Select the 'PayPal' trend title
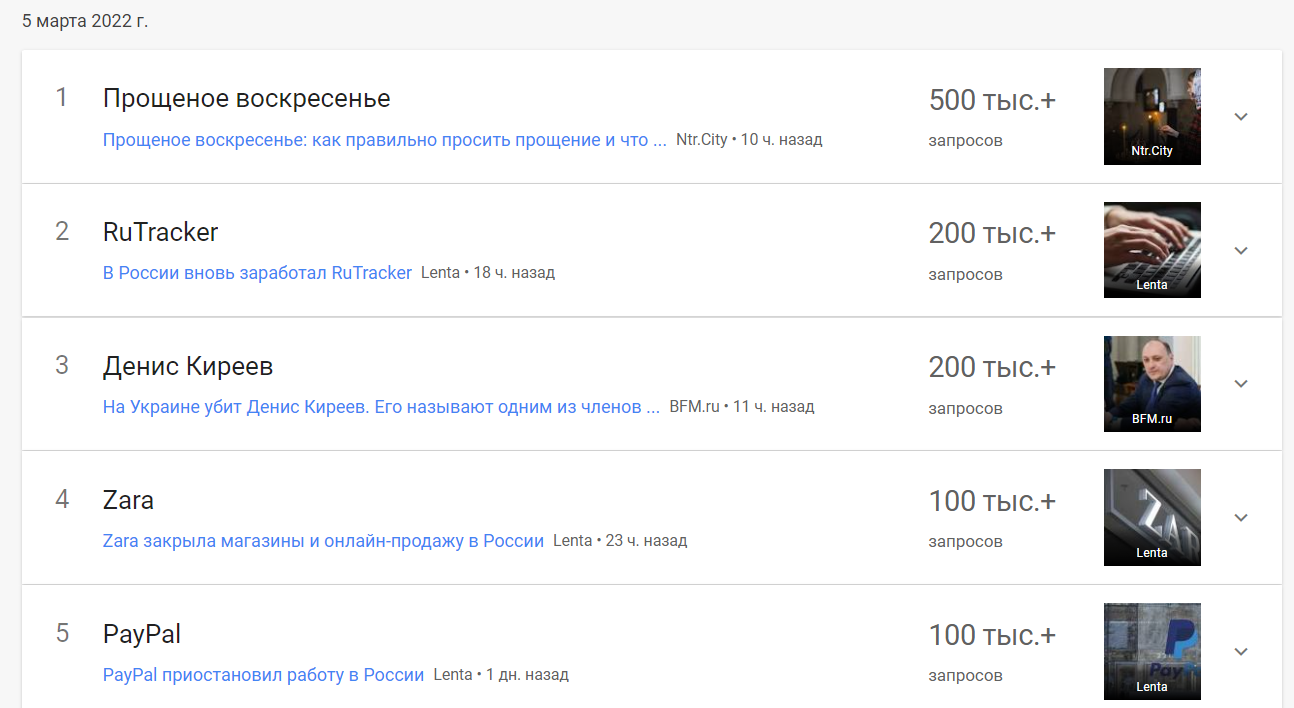Image resolution: width=1294 pixels, height=708 pixels. point(142,634)
